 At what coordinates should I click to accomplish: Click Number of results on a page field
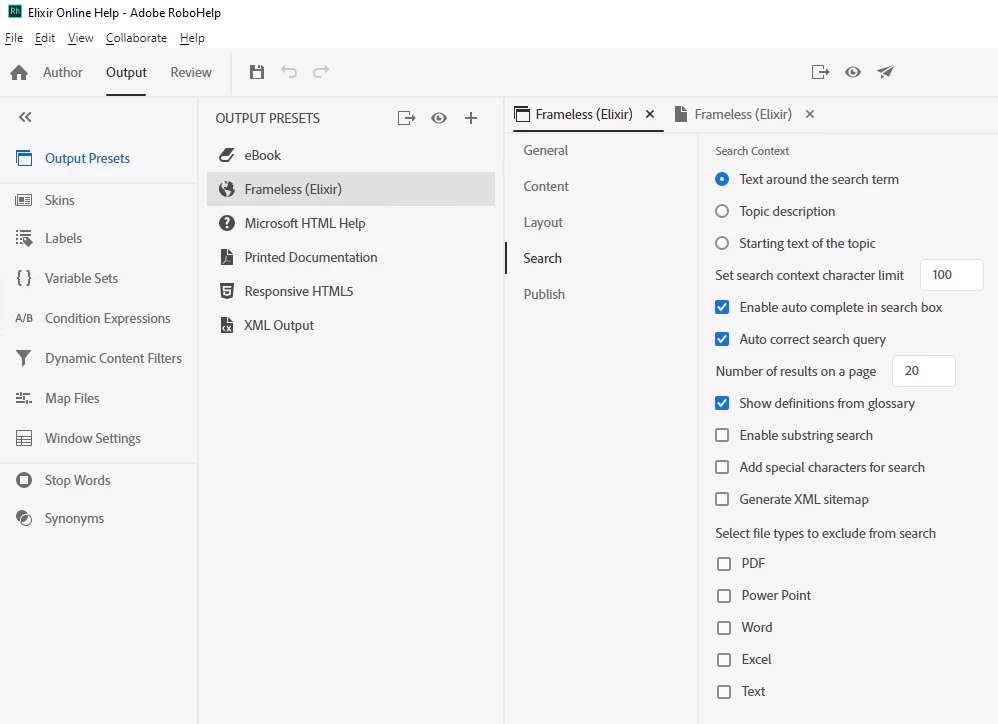[924, 371]
